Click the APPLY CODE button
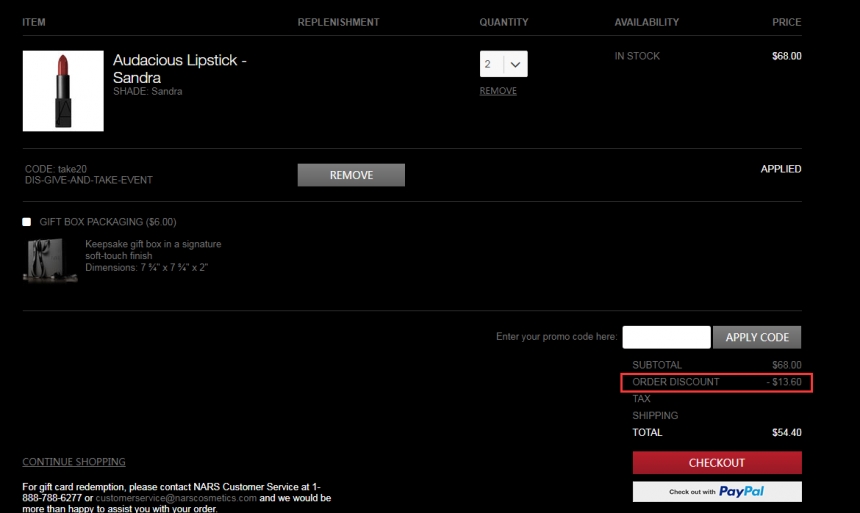Image resolution: width=860 pixels, height=513 pixels. coord(757,337)
